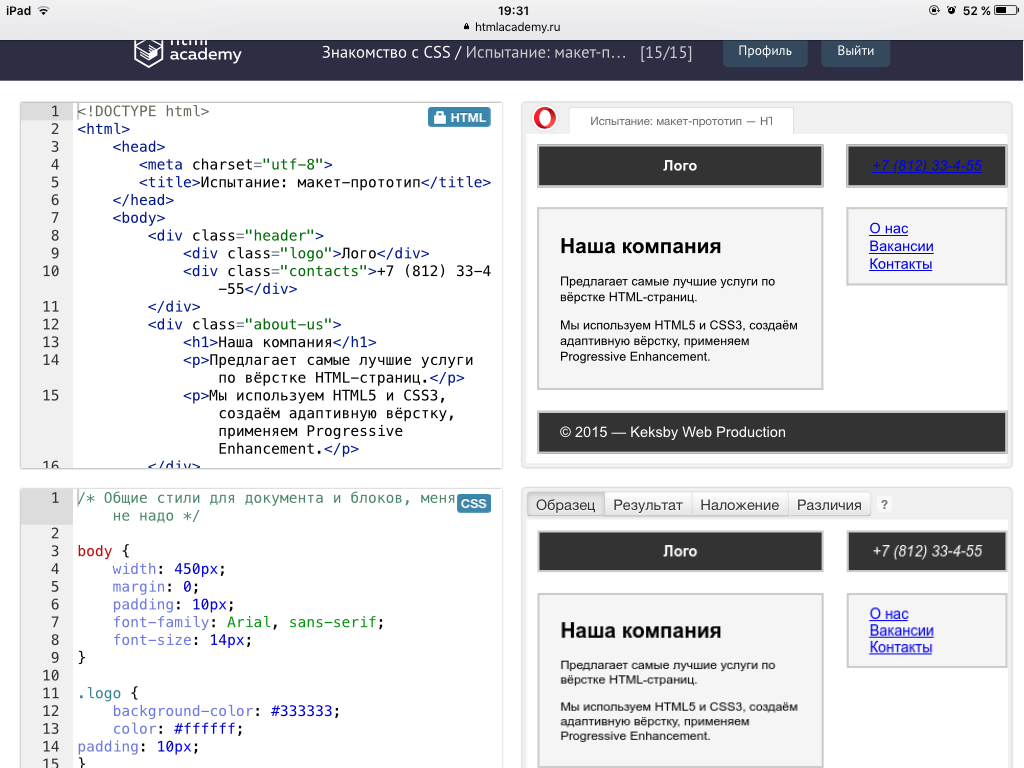This screenshot has width=1024, height=768.
Task: Click the 'font-family: Arial, sans-serif;' line
Action: click(248, 622)
